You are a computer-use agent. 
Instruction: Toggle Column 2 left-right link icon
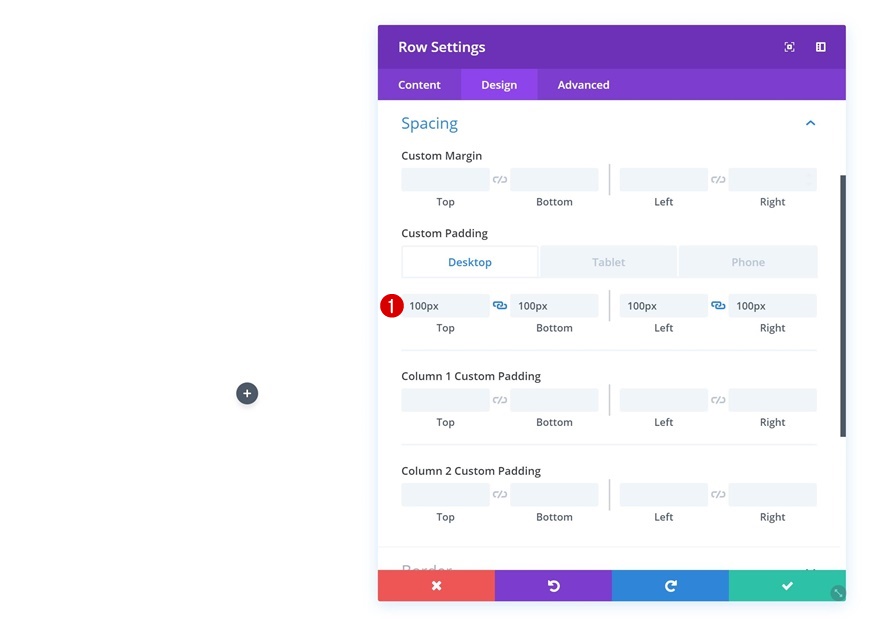click(718, 494)
